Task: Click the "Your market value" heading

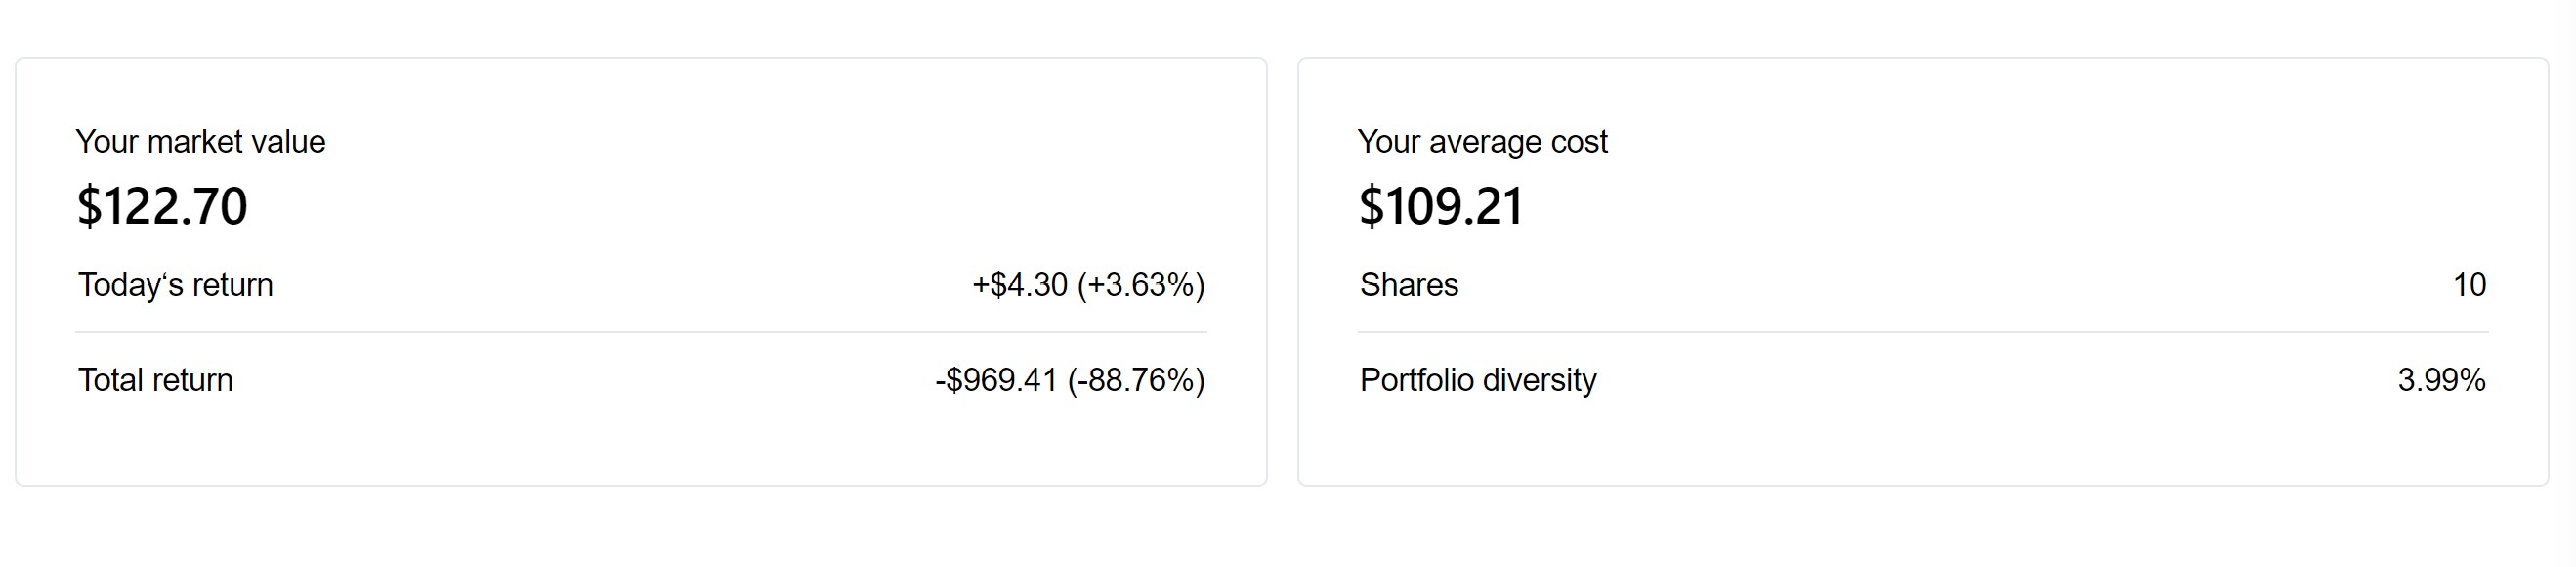Action: [x=200, y=142]
